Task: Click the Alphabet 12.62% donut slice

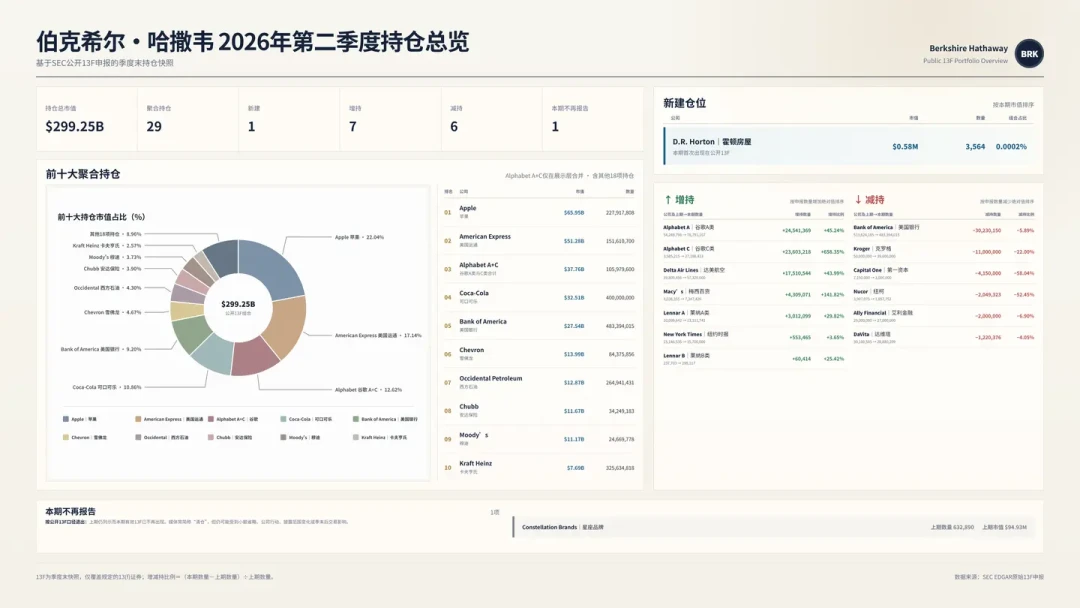Action: pos(254,356)
